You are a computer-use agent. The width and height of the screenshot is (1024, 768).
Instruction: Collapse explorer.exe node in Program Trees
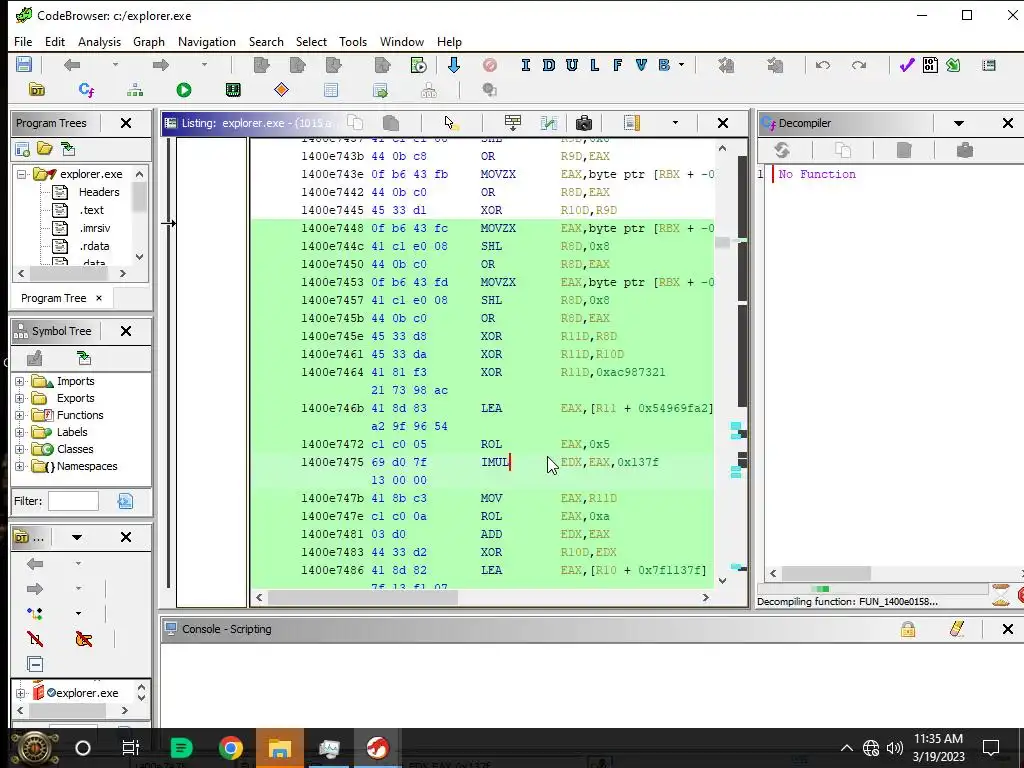pyautogui.click(x=22, y=174)
